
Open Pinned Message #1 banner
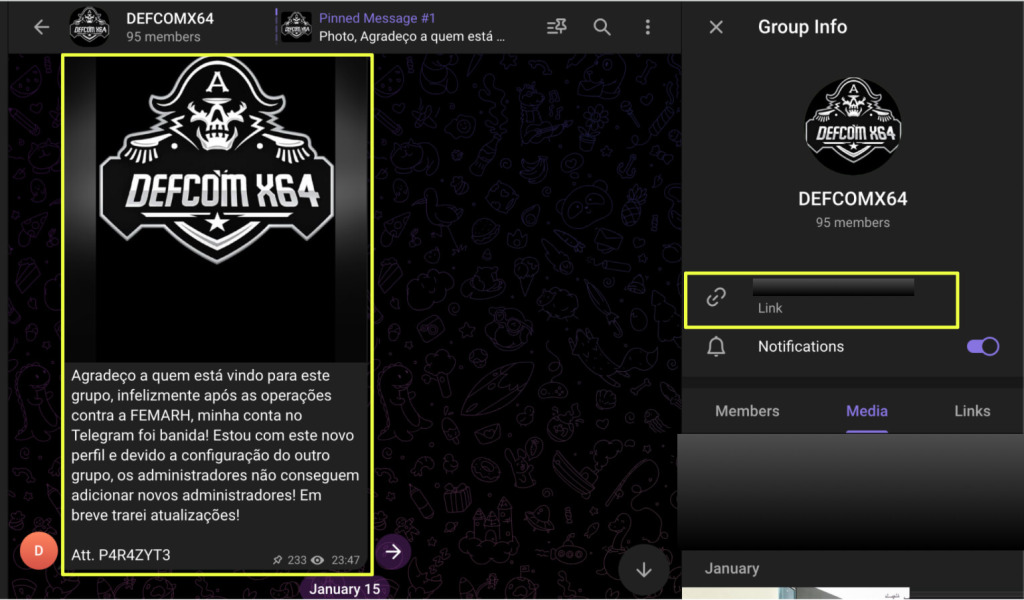point(410,27)
